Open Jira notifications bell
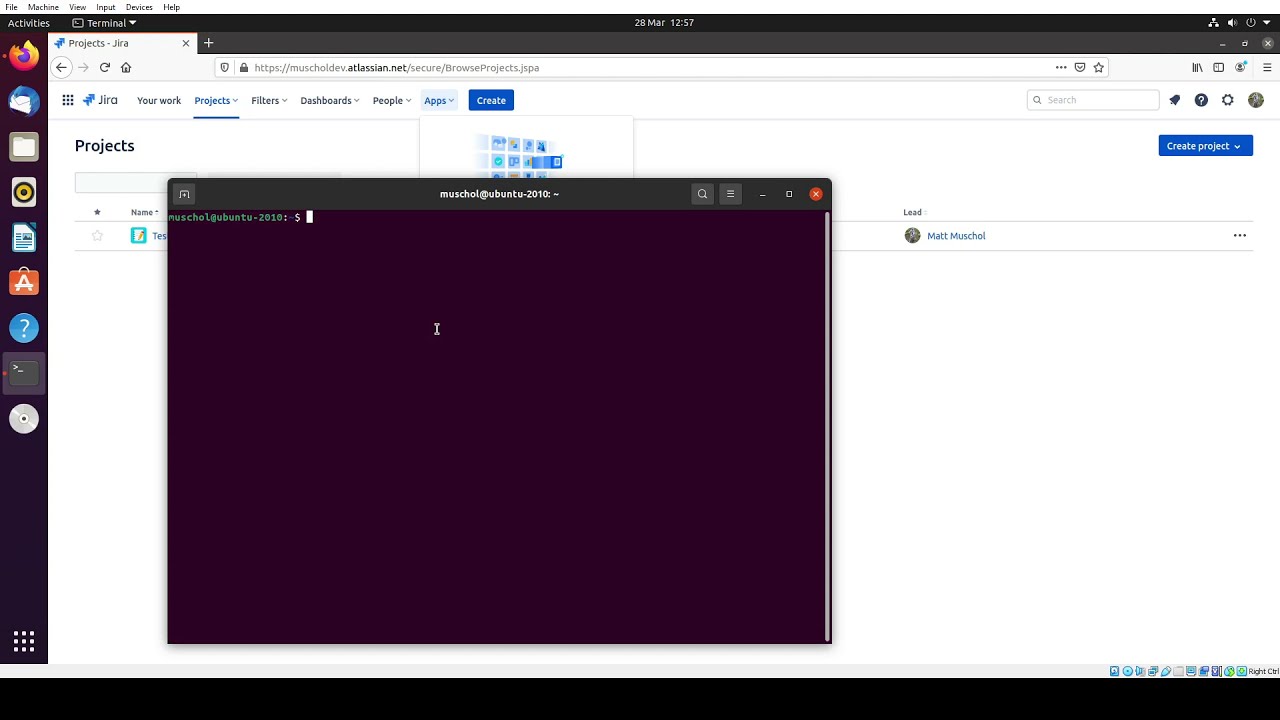Viewport: 1280px width, 720px height. [1175, 100]
